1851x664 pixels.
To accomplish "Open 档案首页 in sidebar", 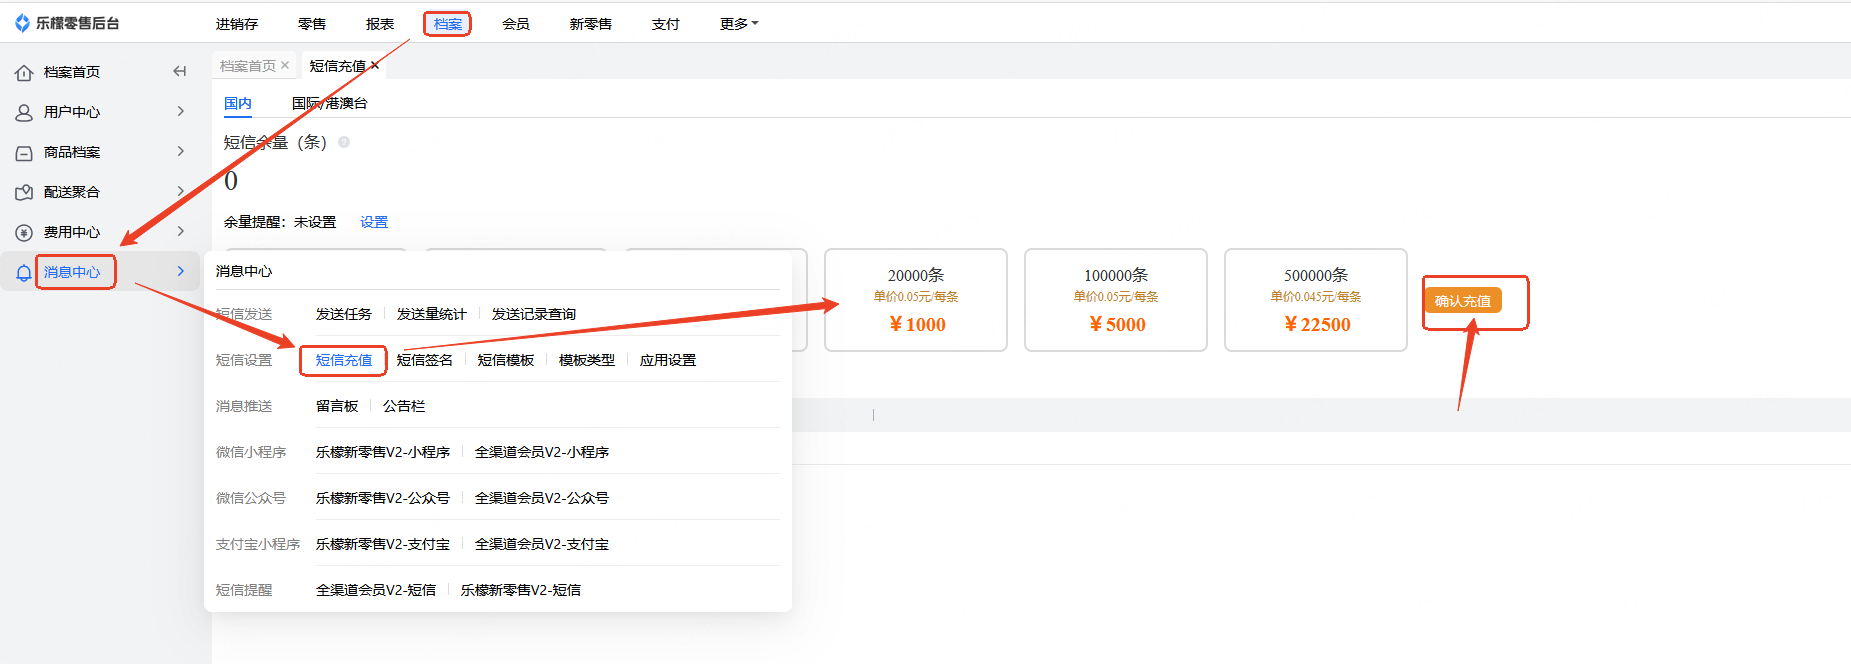I will click(x=72, y=72).
